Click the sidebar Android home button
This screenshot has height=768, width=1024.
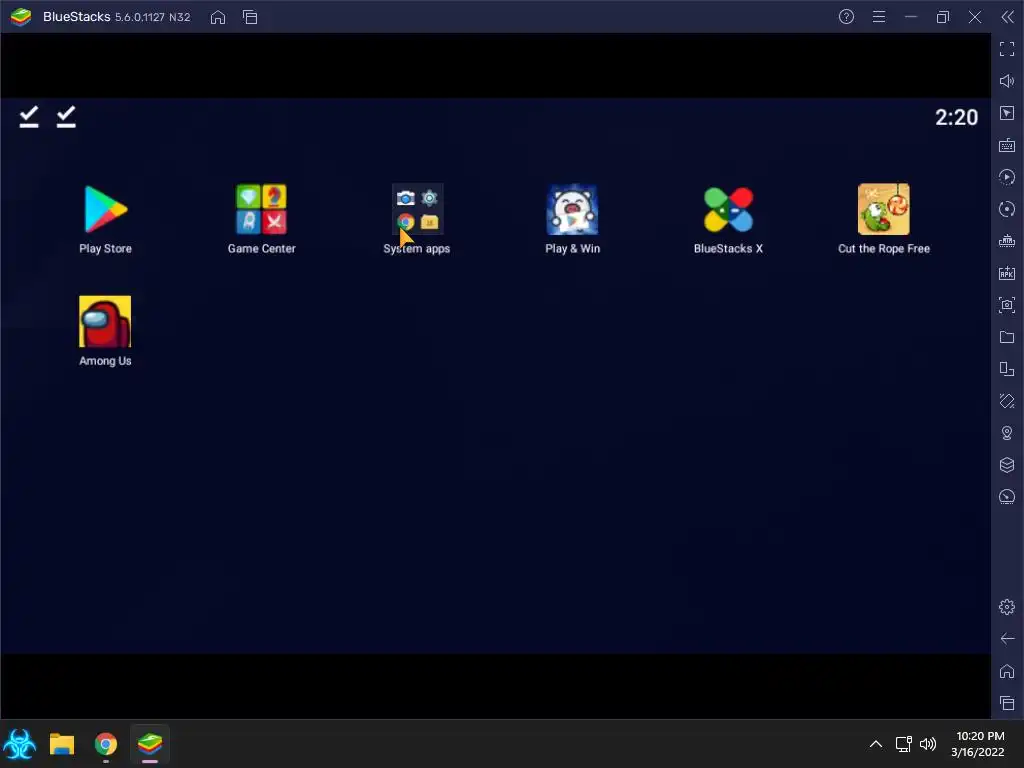pos(1007,671)
